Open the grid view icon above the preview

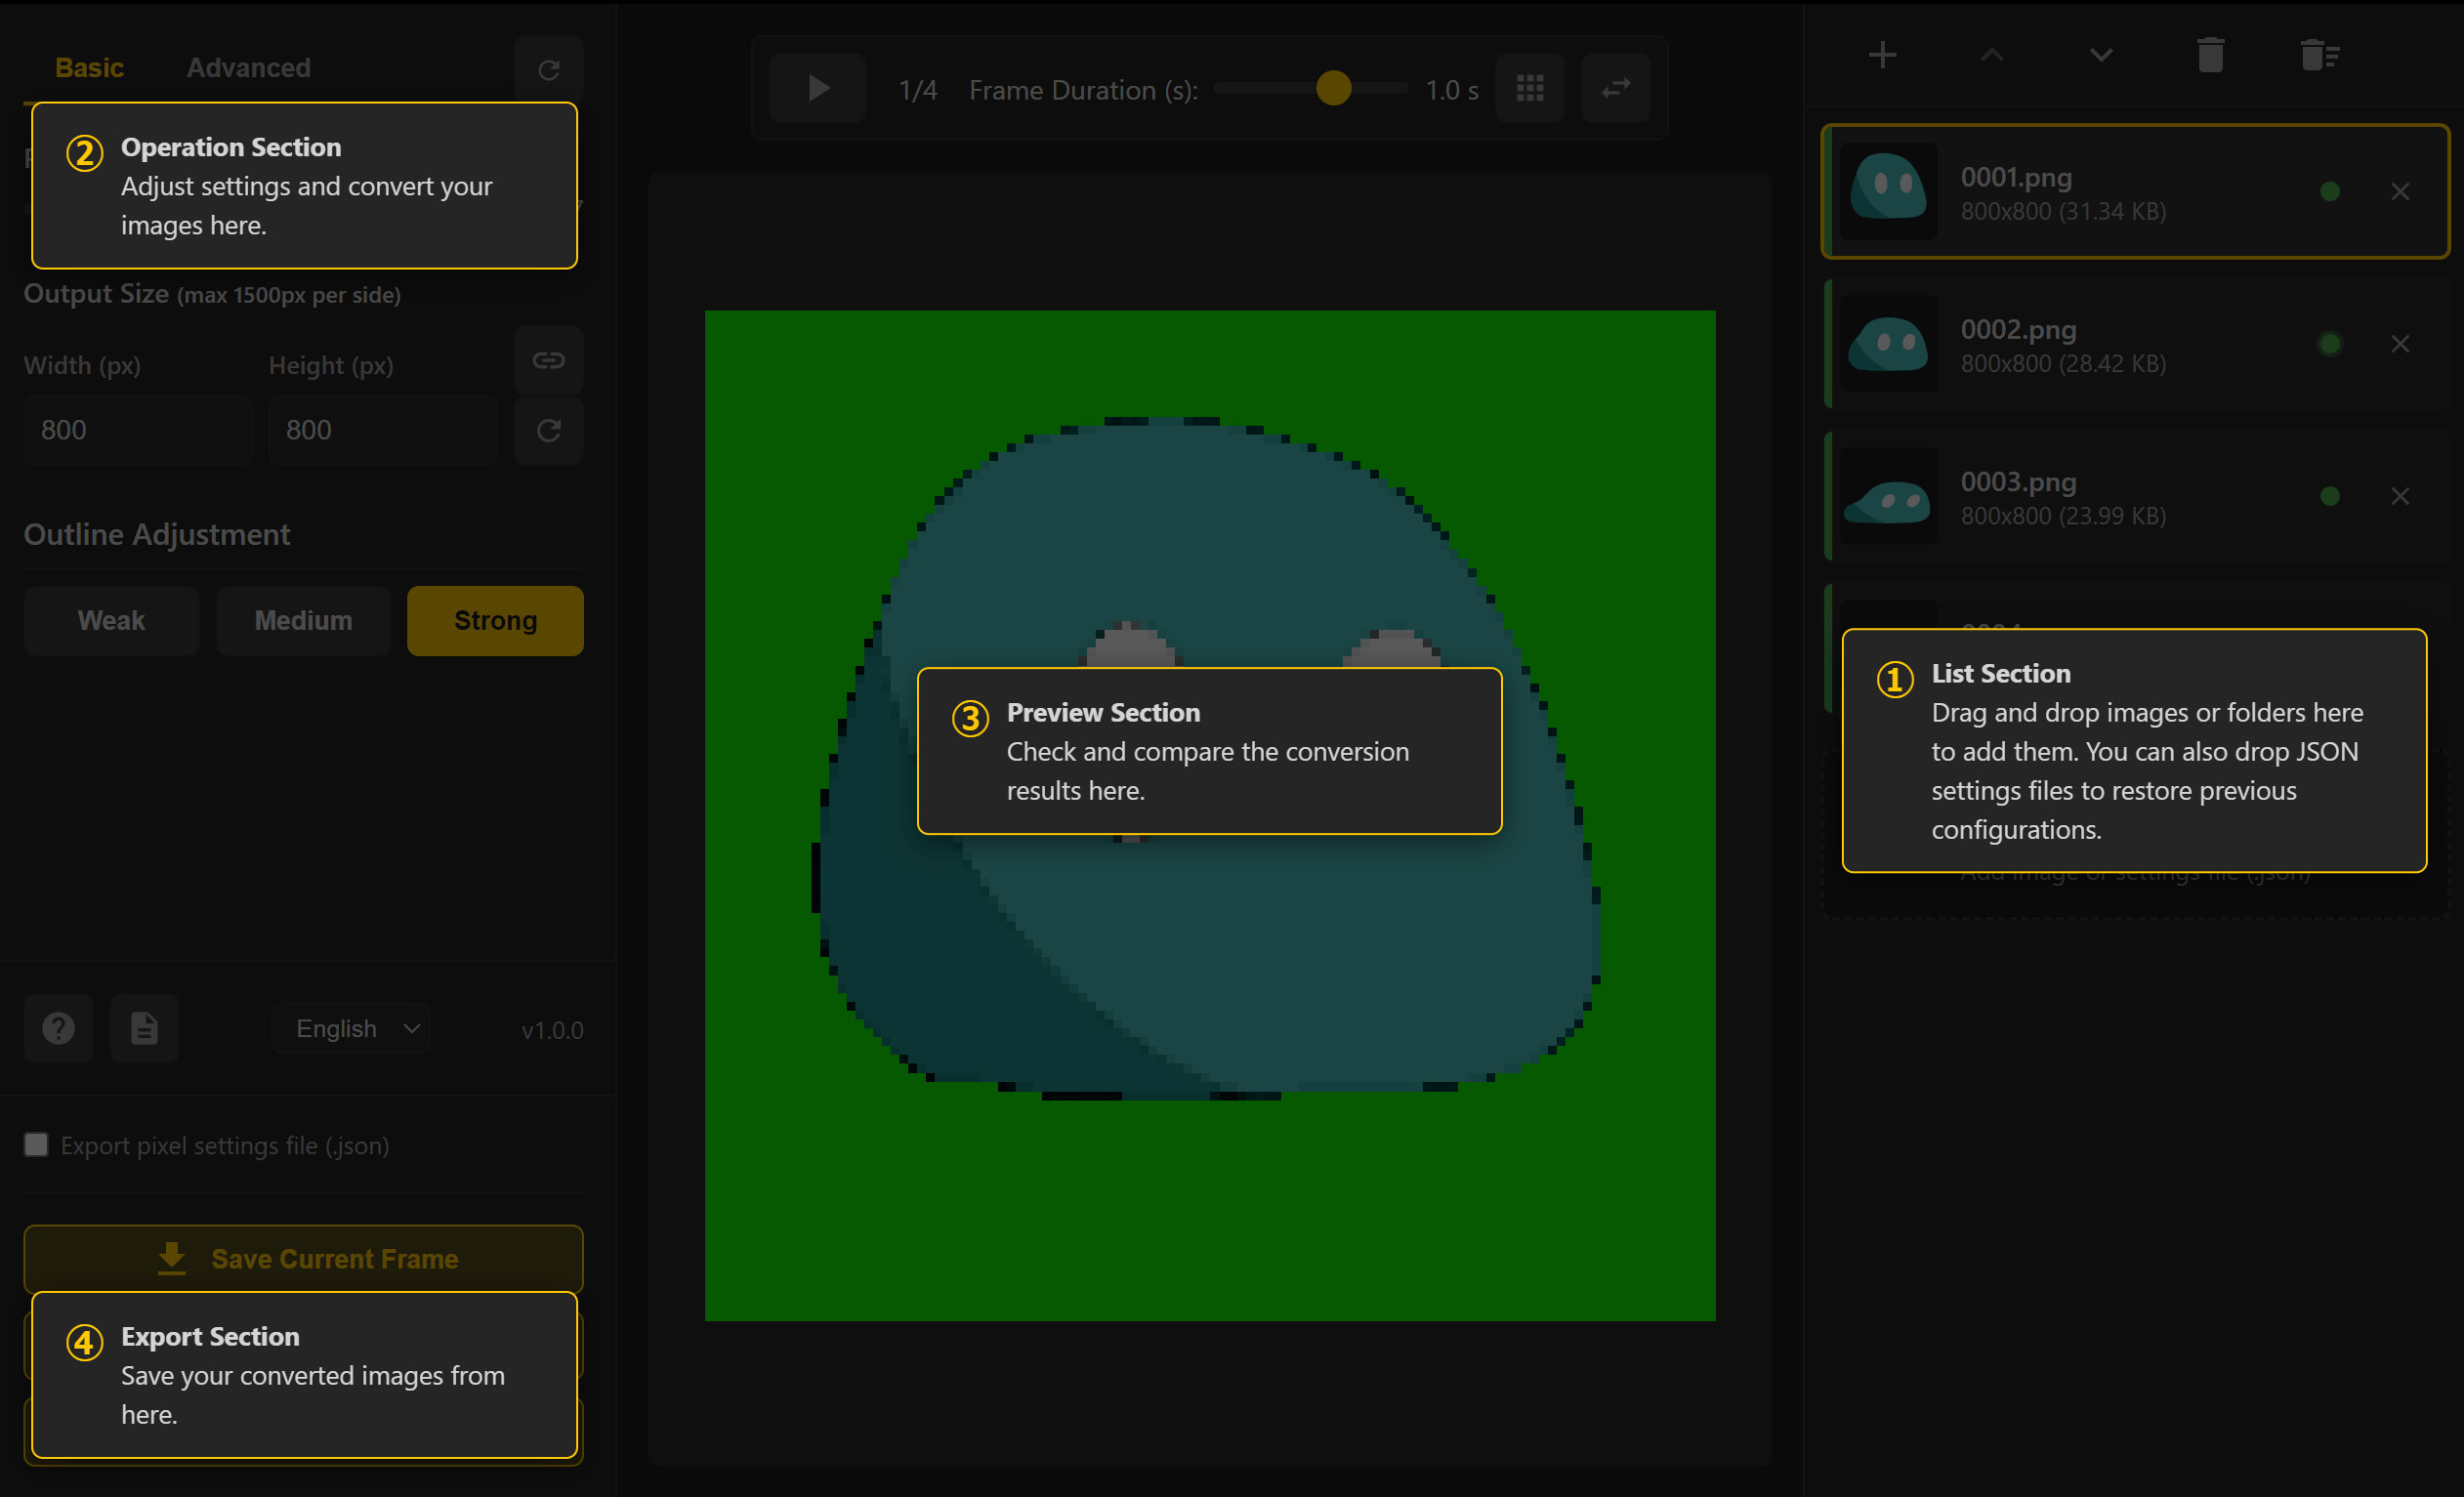1530,88
